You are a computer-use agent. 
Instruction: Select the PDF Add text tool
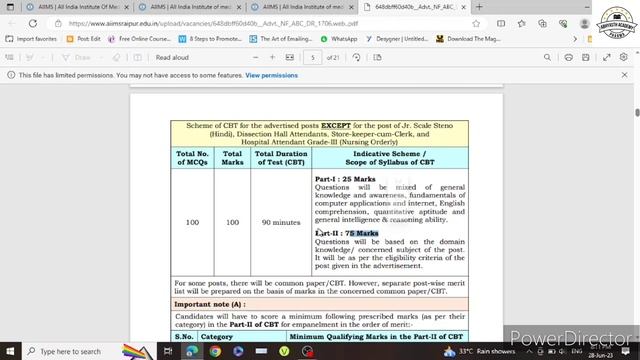tap(138, 58)
